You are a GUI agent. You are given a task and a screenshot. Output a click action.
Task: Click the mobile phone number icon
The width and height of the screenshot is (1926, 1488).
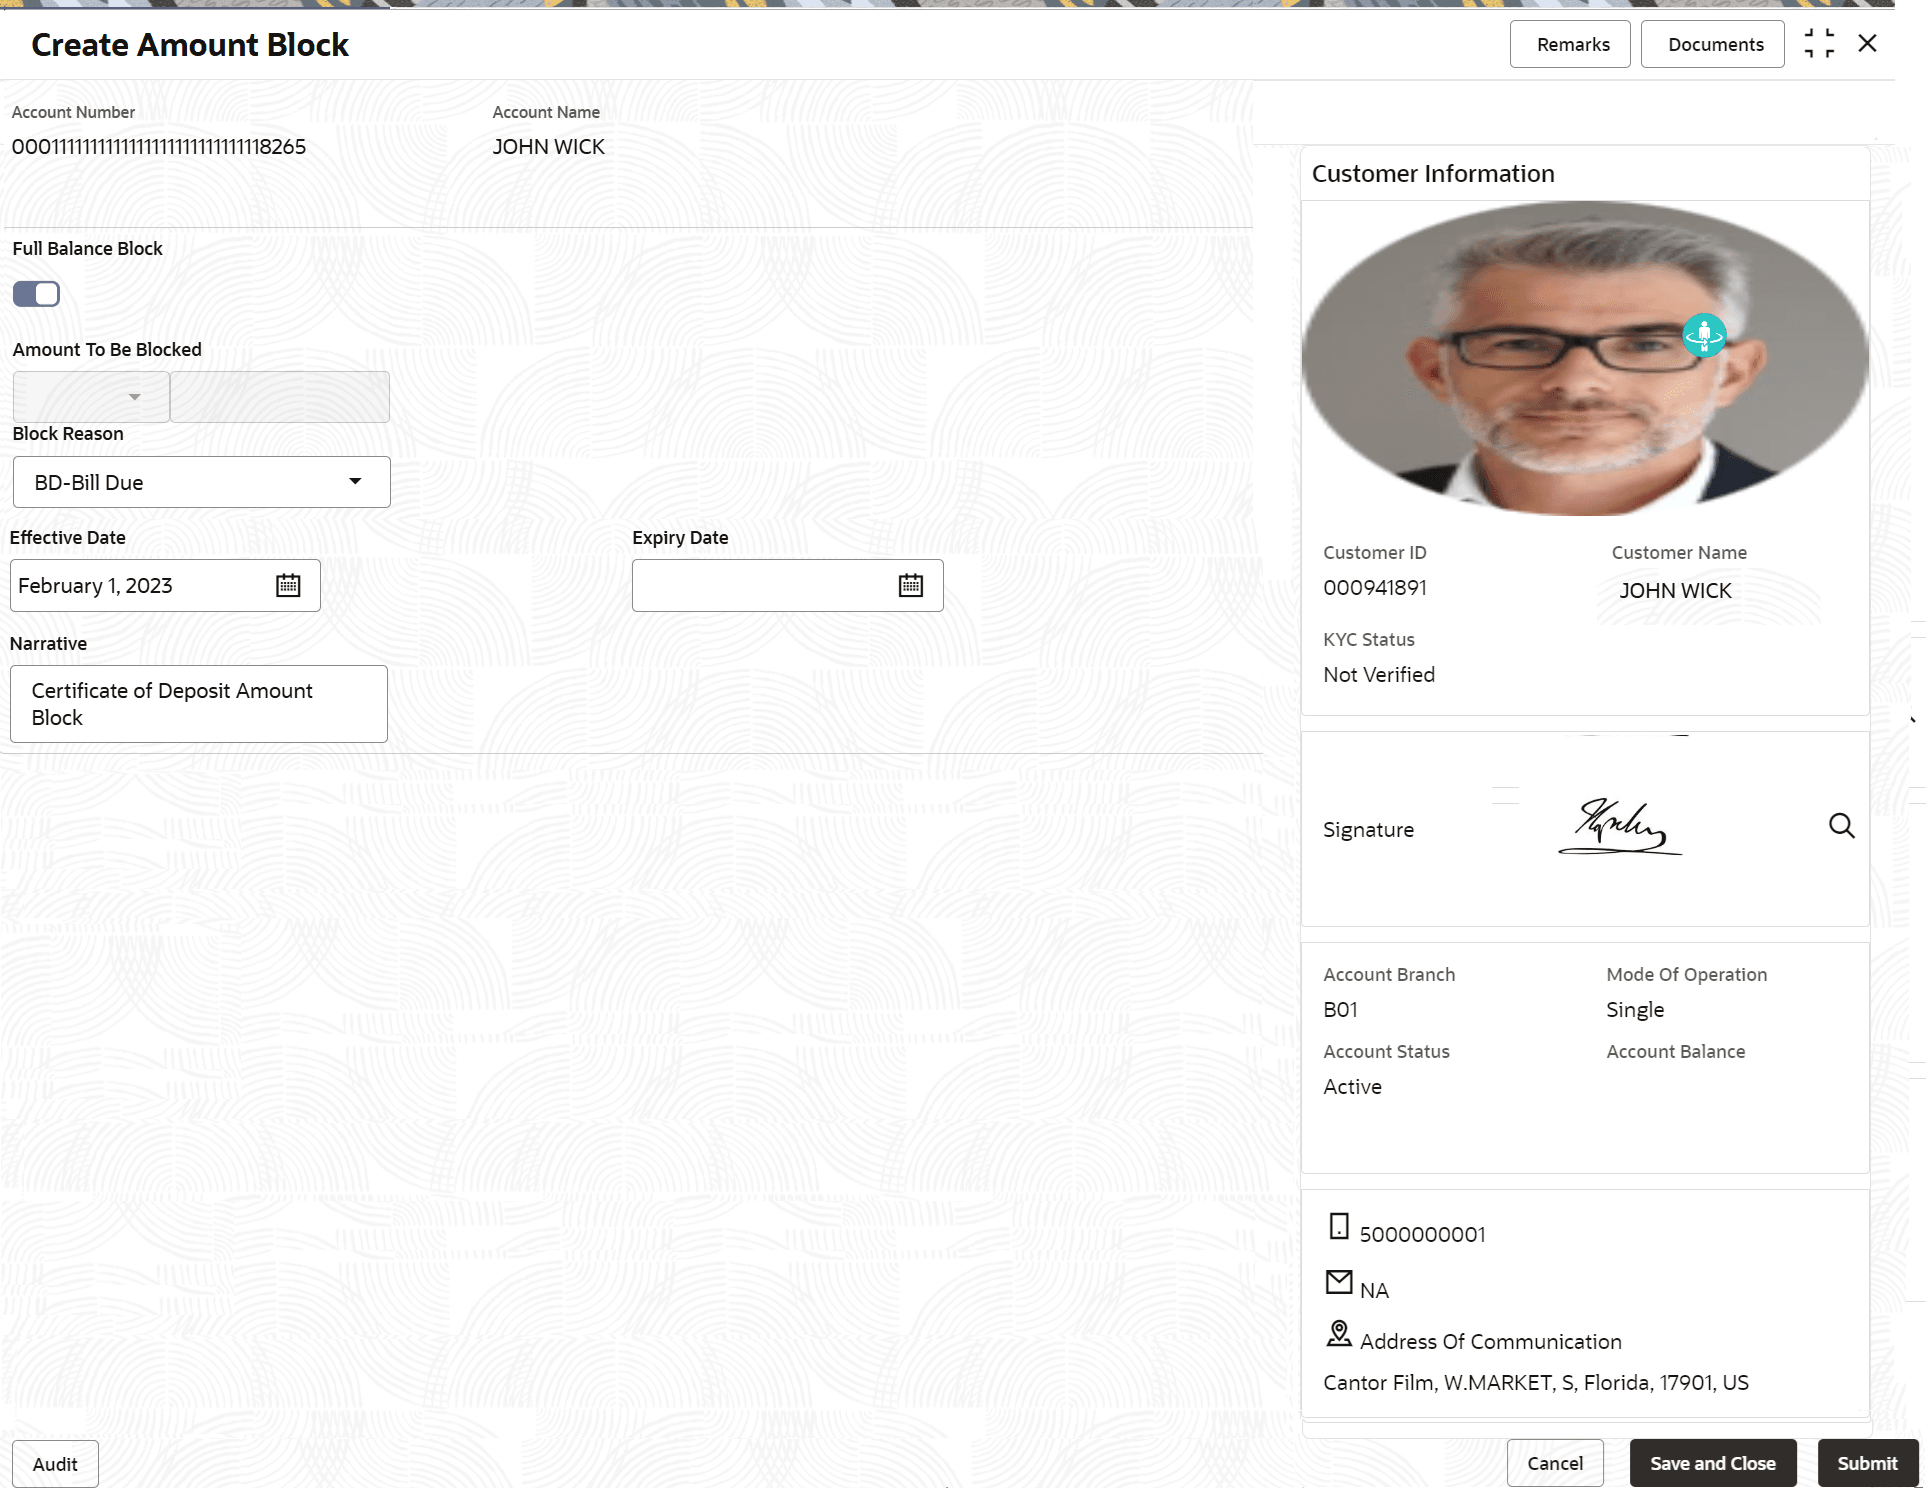pos(1339,1226)
